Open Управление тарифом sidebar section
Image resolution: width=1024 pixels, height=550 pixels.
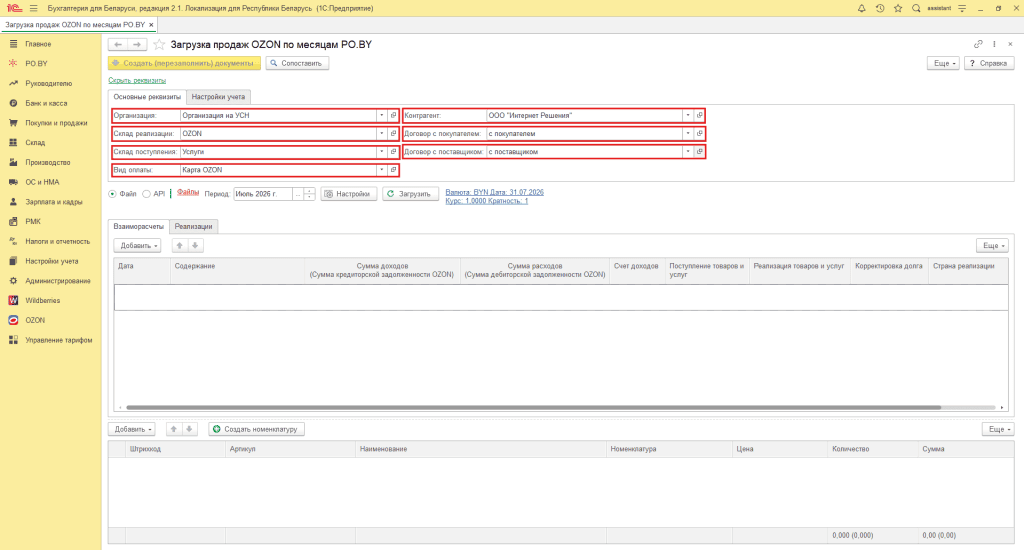[58, 340]
